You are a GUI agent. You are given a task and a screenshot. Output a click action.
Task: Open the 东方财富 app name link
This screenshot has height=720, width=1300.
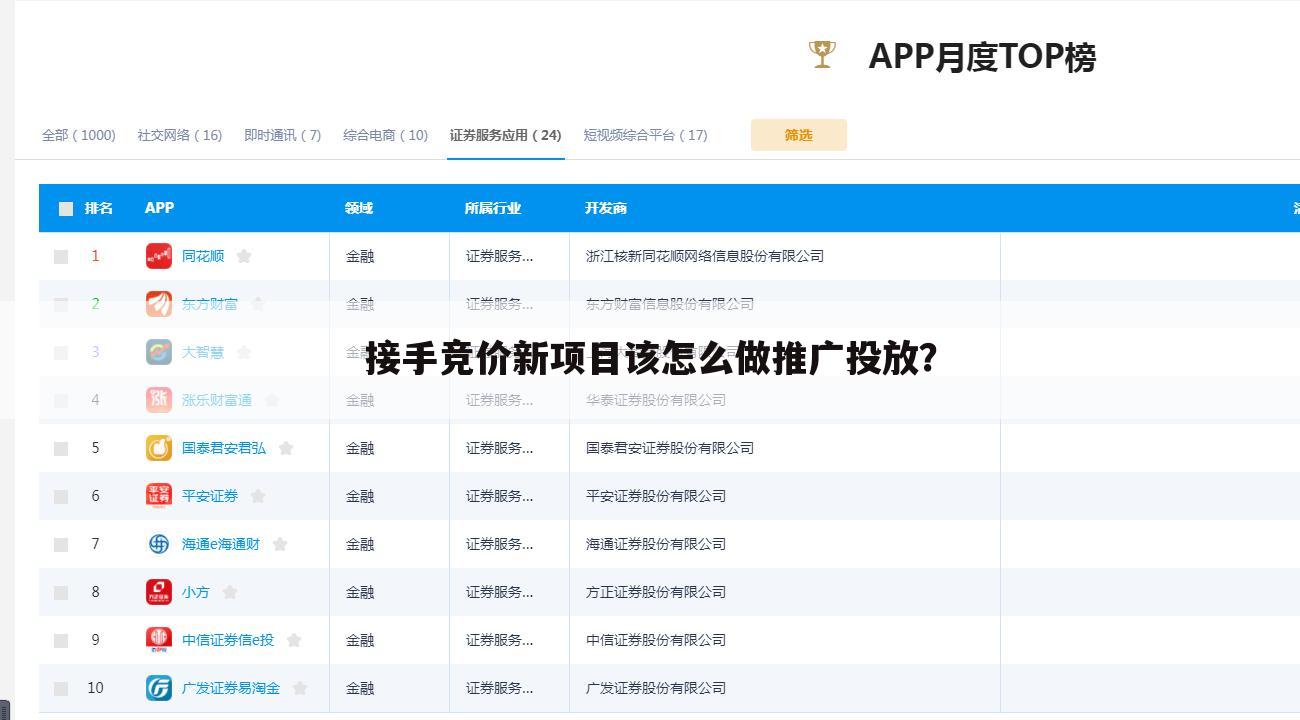pos(209,304)
